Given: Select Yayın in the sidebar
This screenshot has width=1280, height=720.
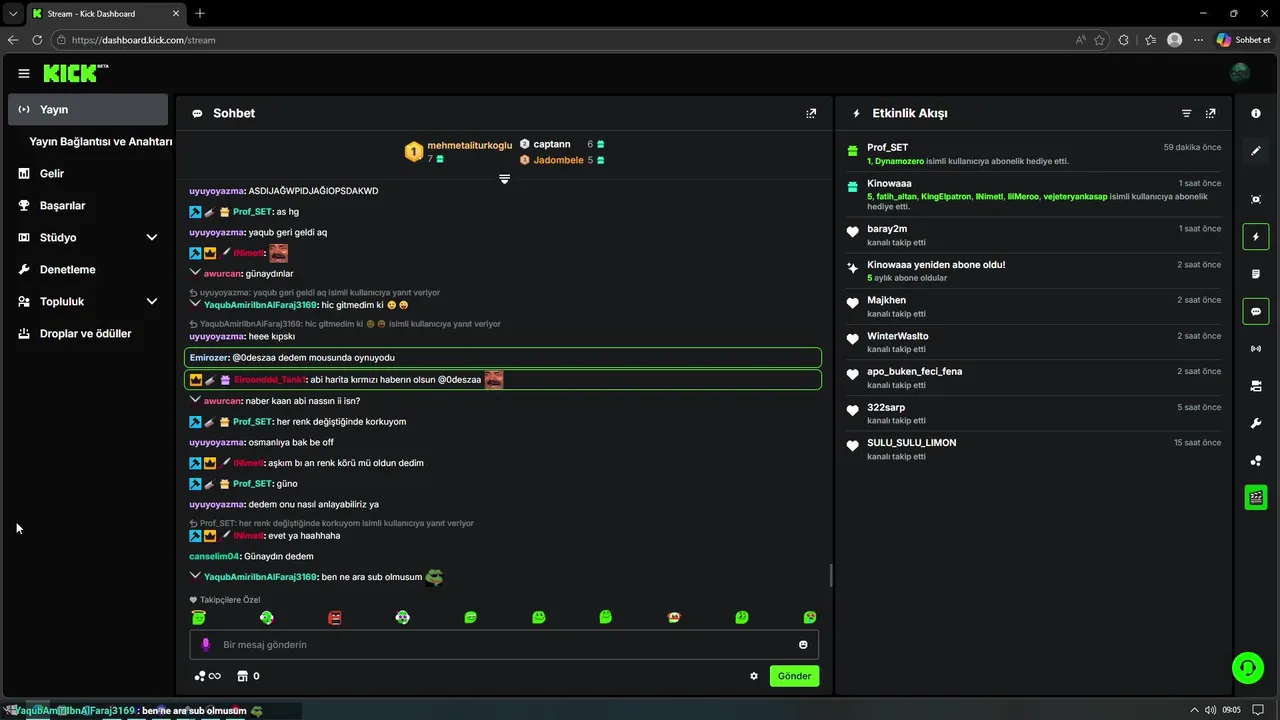Looking at the screenshot, I should tap(88, 110).
